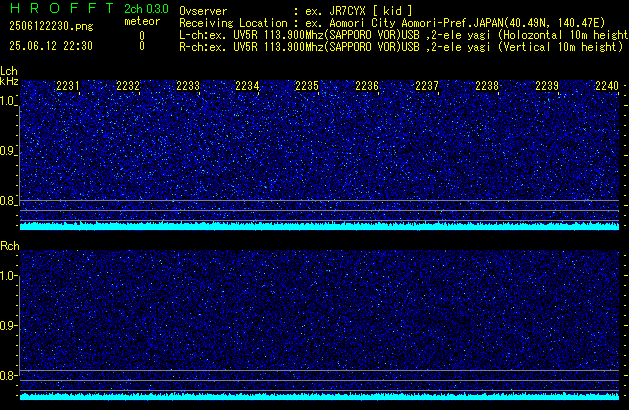Click the Rch 1.0 kHz axis label
The height and width of the screenshot is (410, 629).
(x=8, y=276)
